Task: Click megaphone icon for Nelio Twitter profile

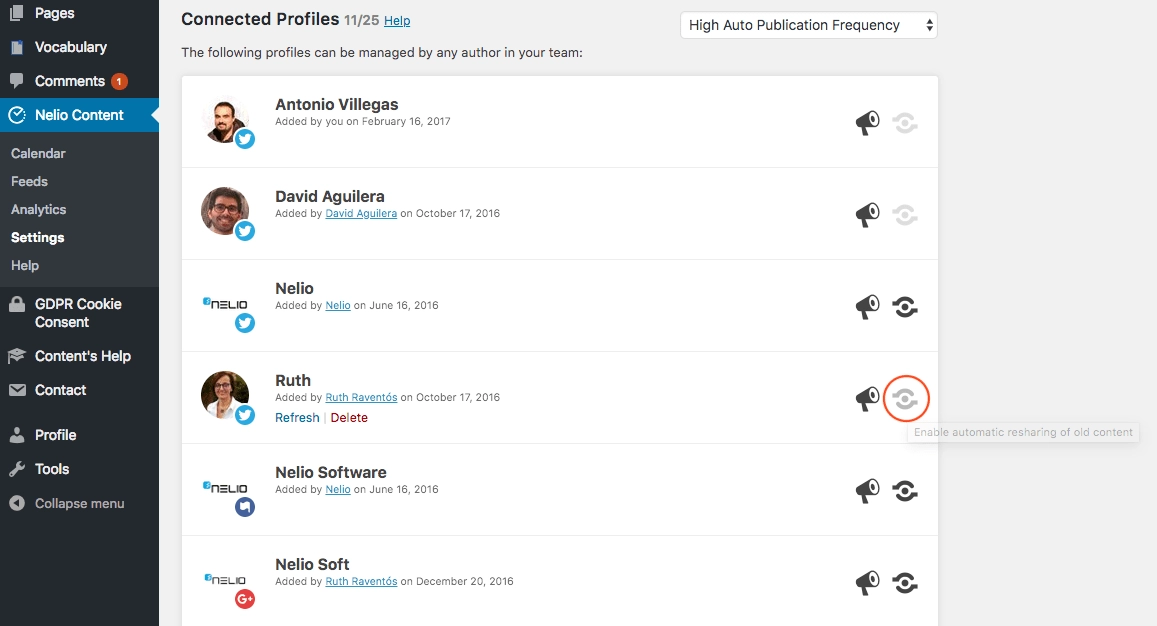Action: click(867, 307)
